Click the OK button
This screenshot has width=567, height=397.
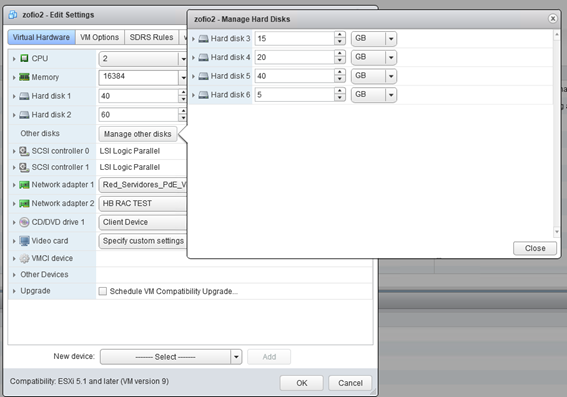pyautogui.click(x=302, y=383)
